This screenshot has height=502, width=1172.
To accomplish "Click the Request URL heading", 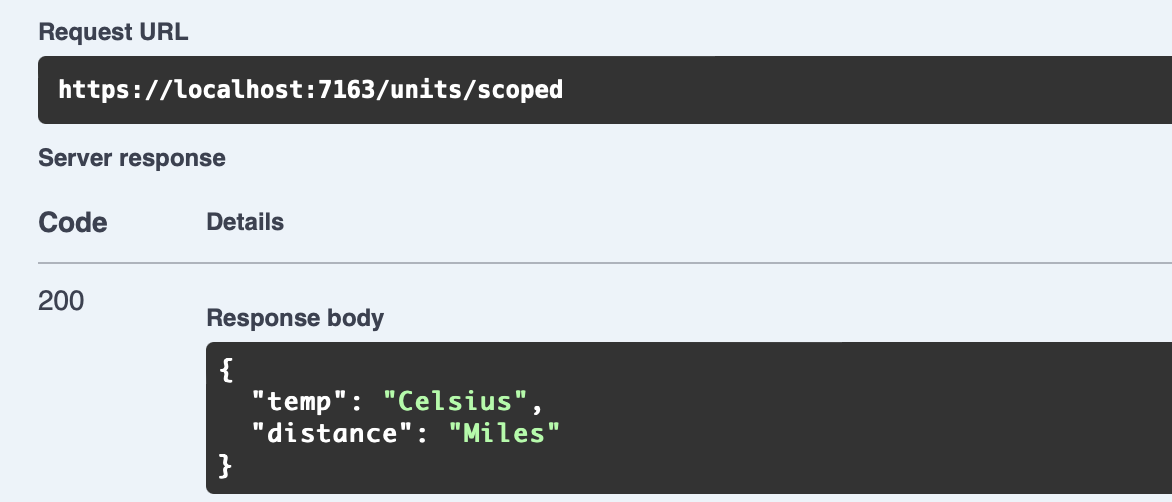I will [x=113, y=32].
